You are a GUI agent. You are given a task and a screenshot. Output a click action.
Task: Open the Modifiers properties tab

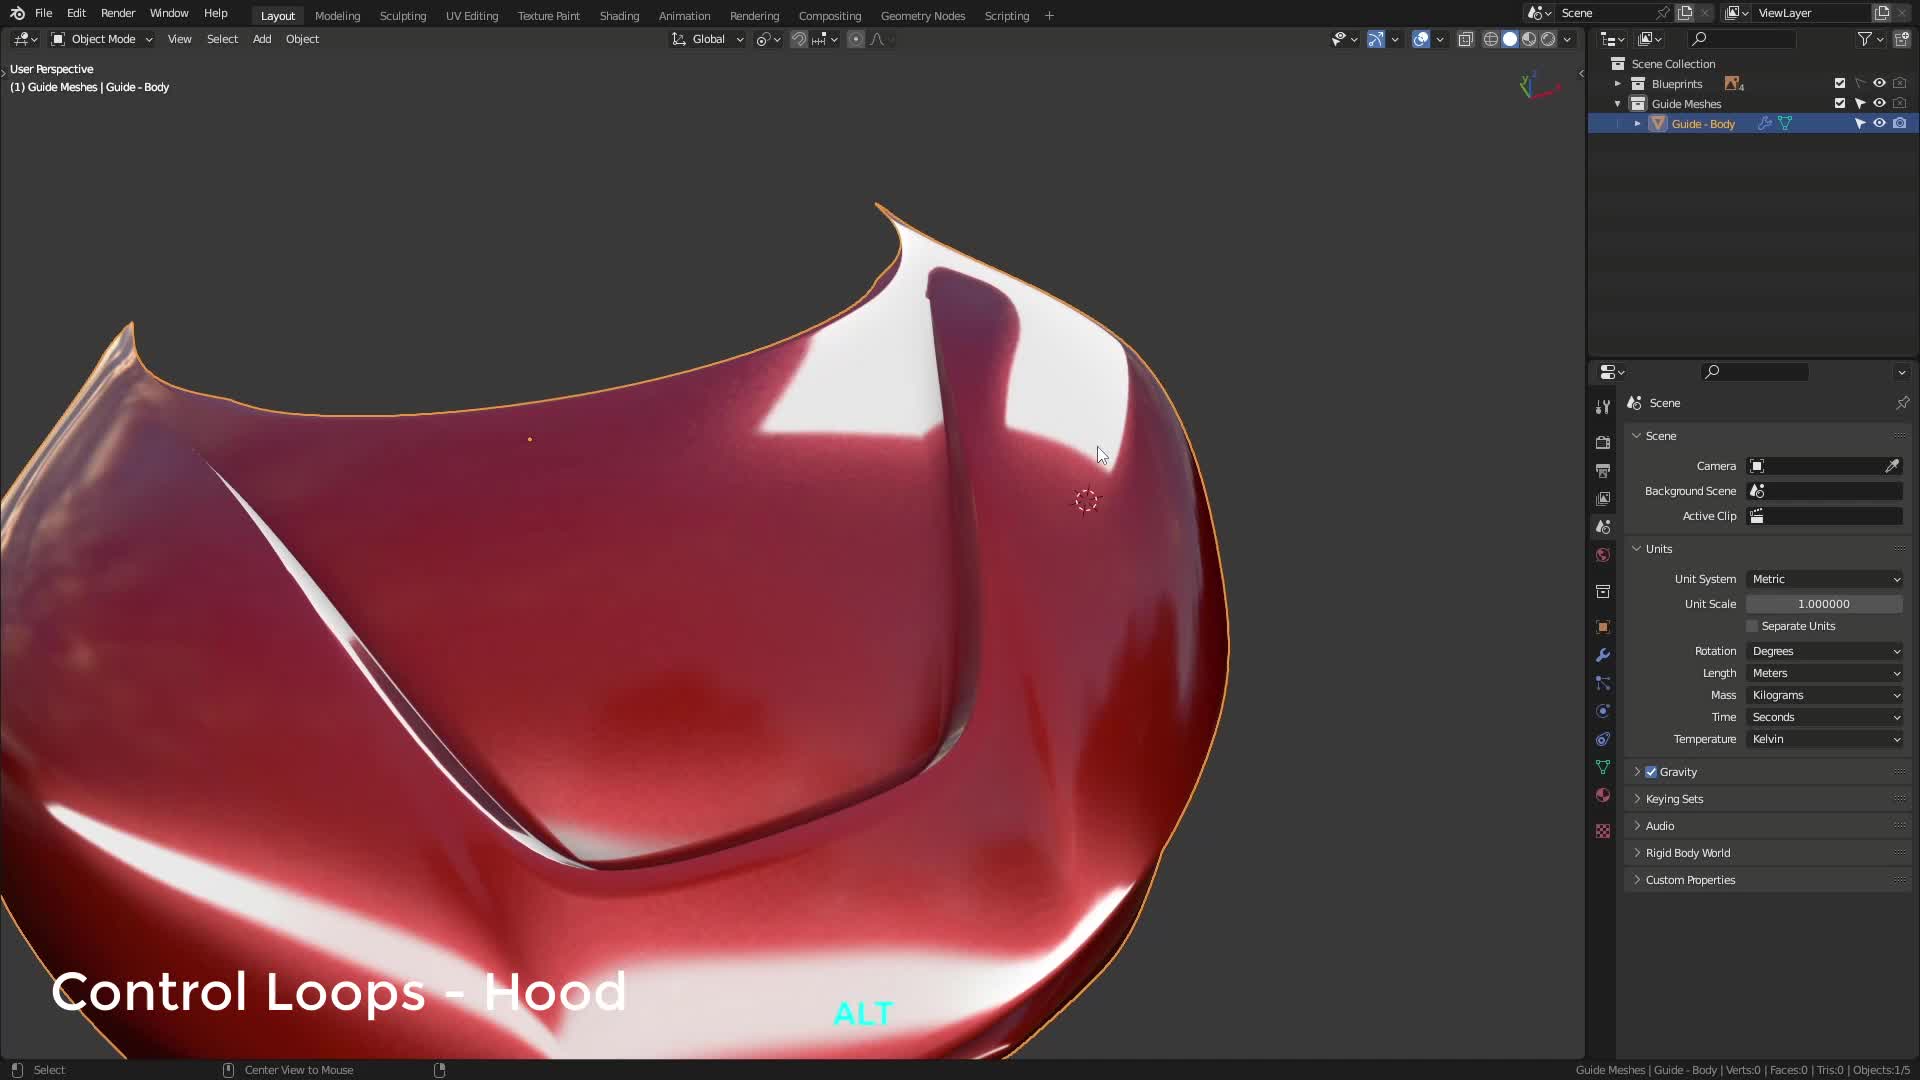[x=1603, y=655]
